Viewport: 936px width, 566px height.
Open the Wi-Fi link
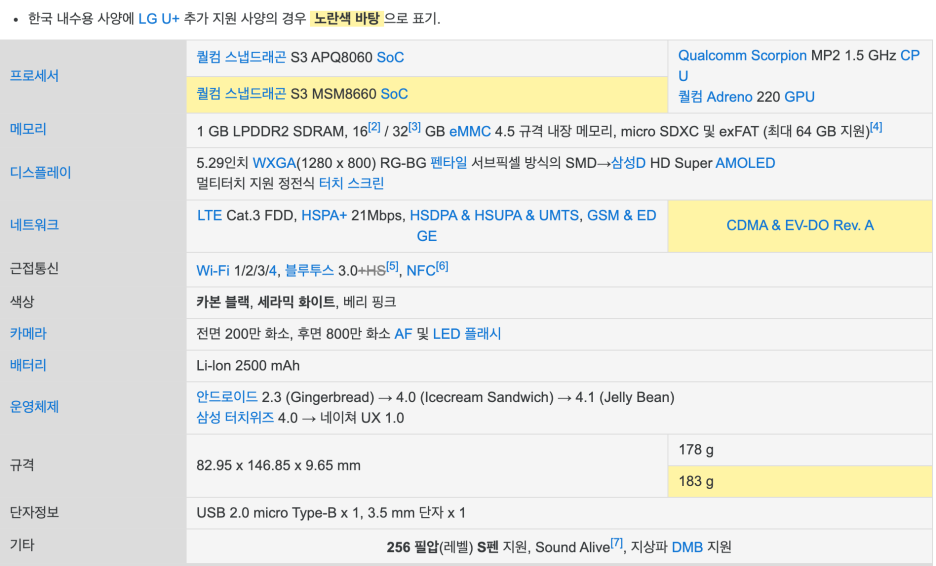point(213,270)
